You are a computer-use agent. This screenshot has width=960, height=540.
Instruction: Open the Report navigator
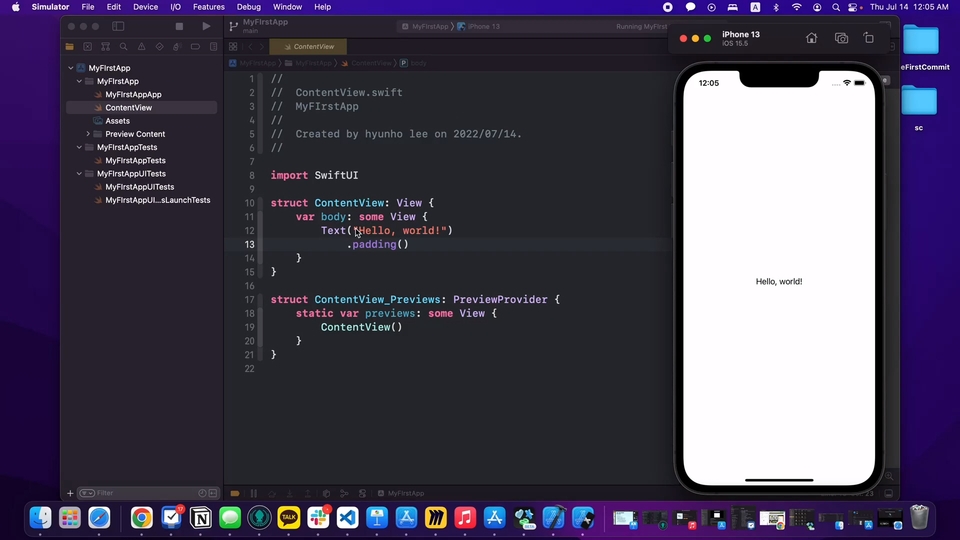(213, 47)
